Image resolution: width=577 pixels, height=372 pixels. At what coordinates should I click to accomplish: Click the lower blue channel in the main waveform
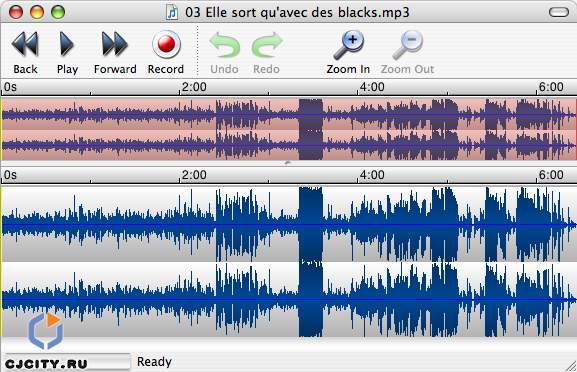(x=288, y=300)
